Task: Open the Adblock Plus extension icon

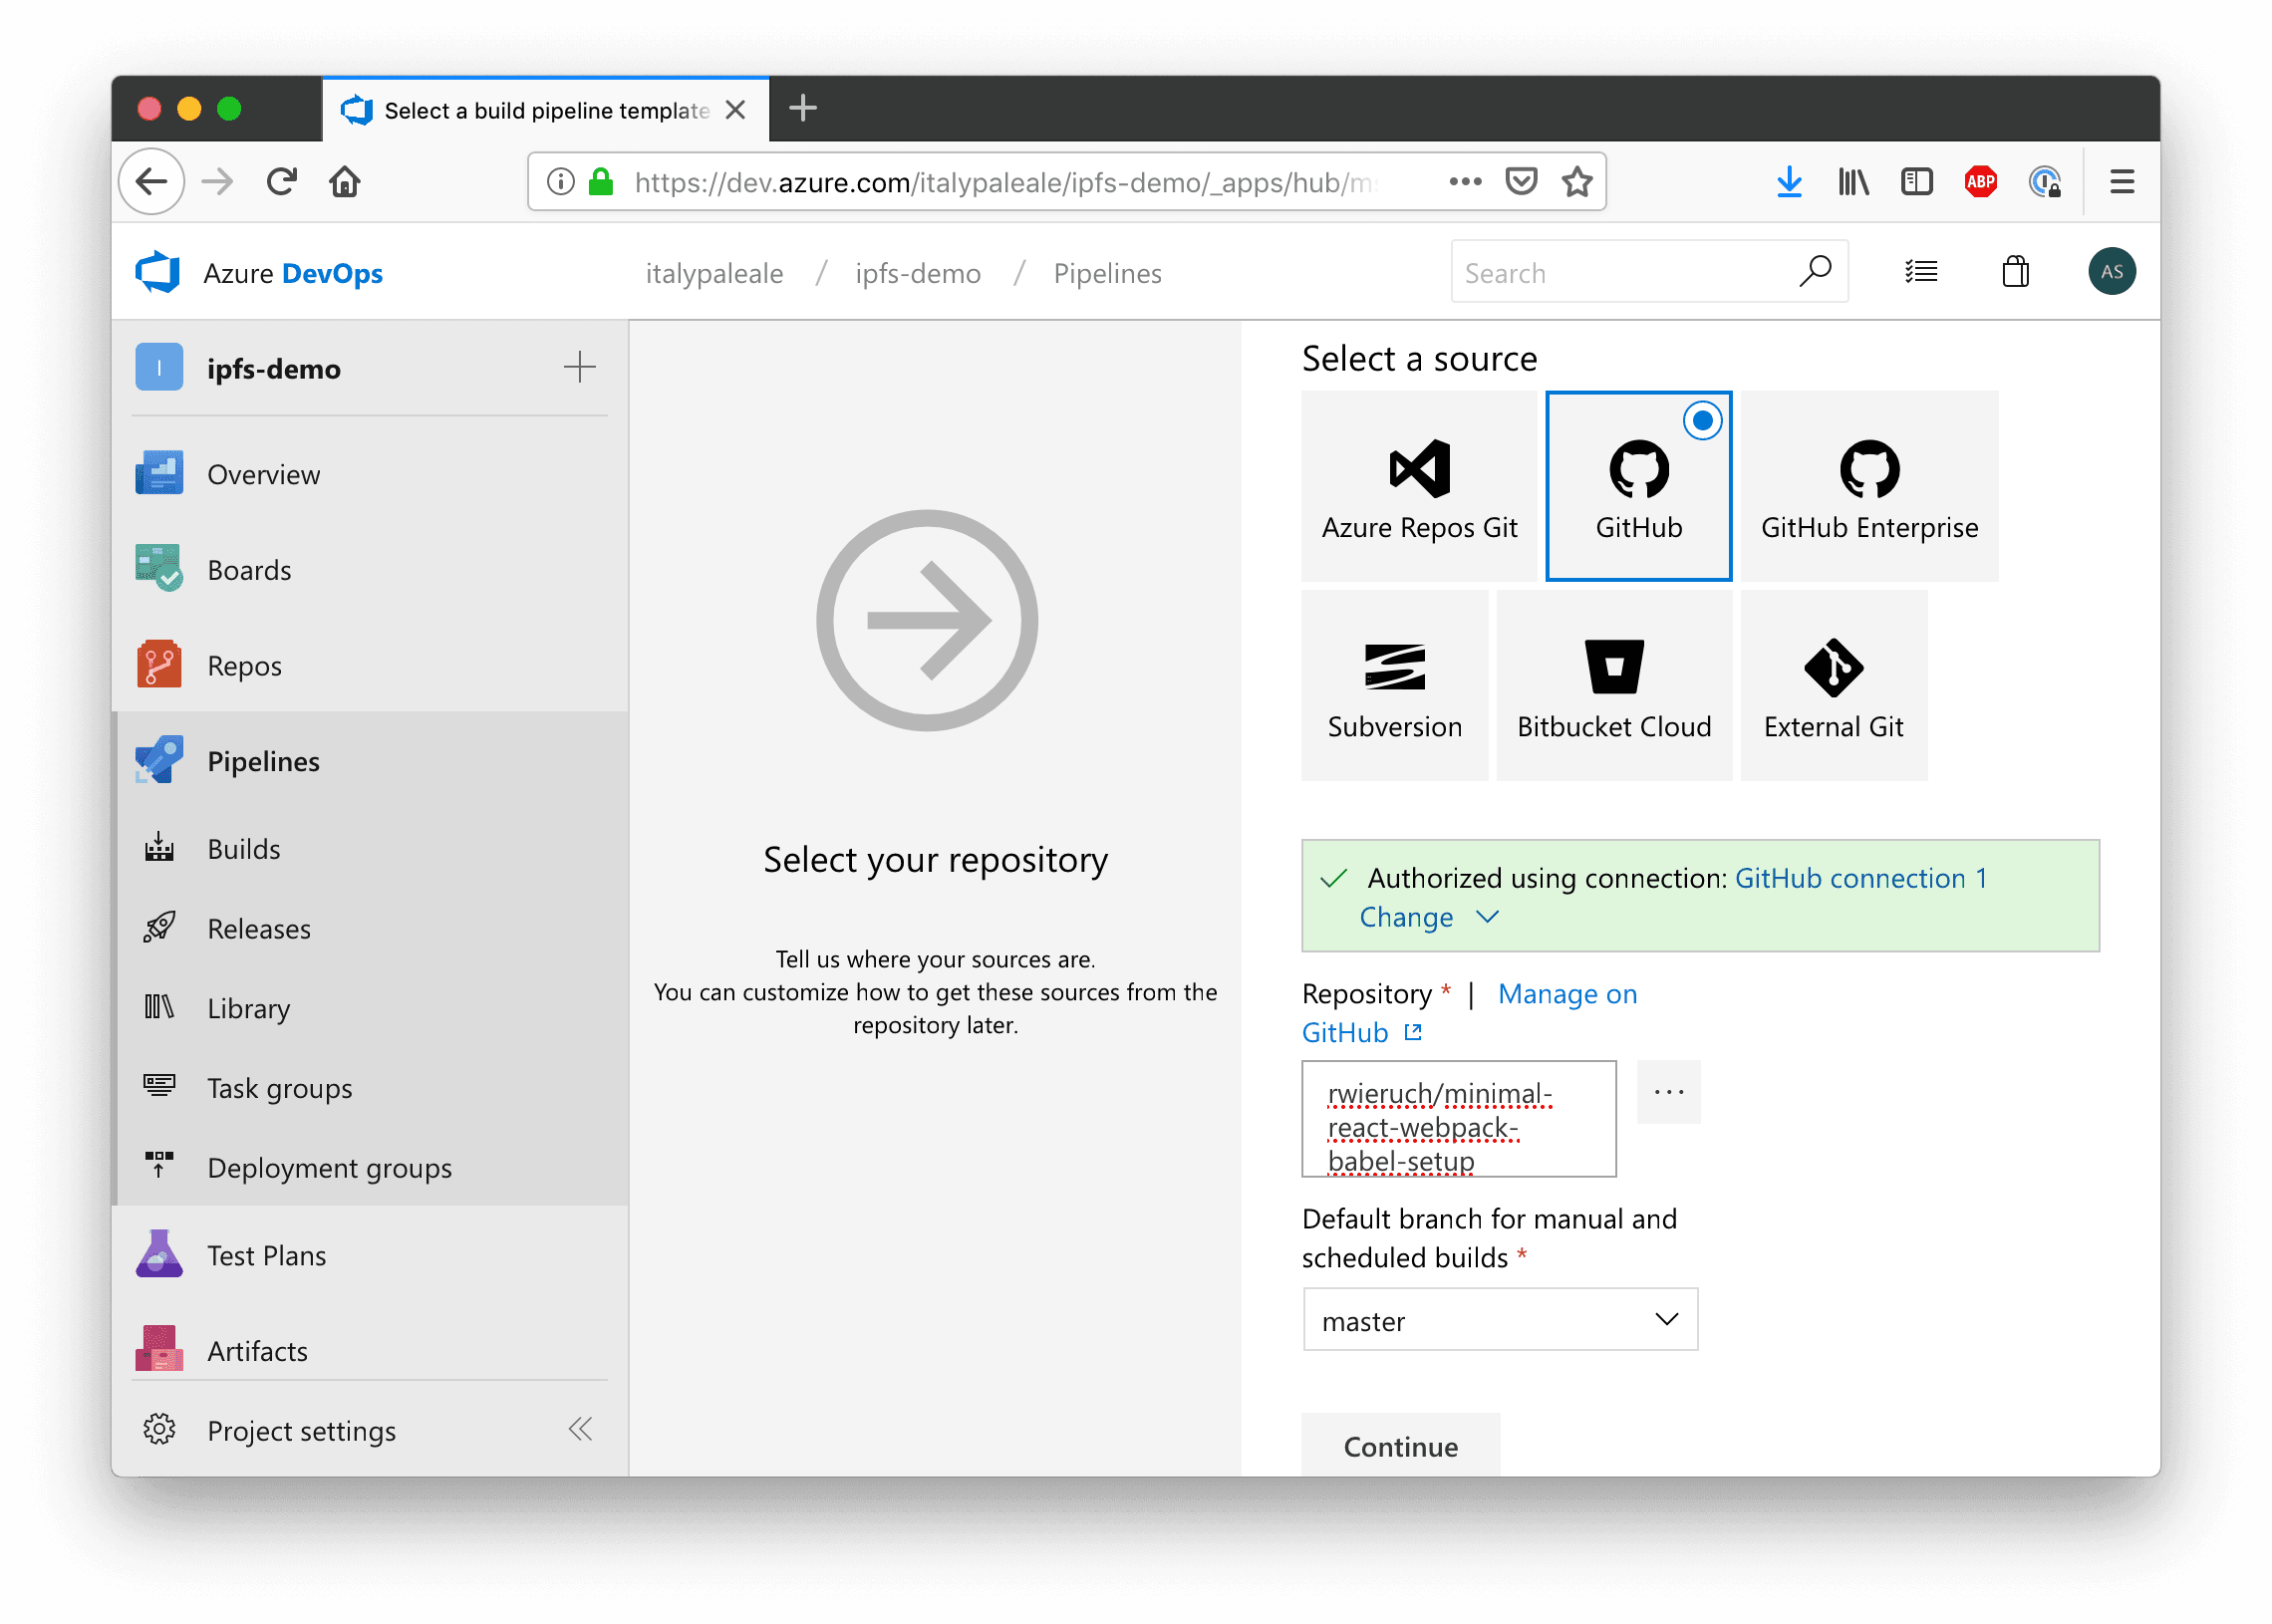Action: tap(1980, 182)
